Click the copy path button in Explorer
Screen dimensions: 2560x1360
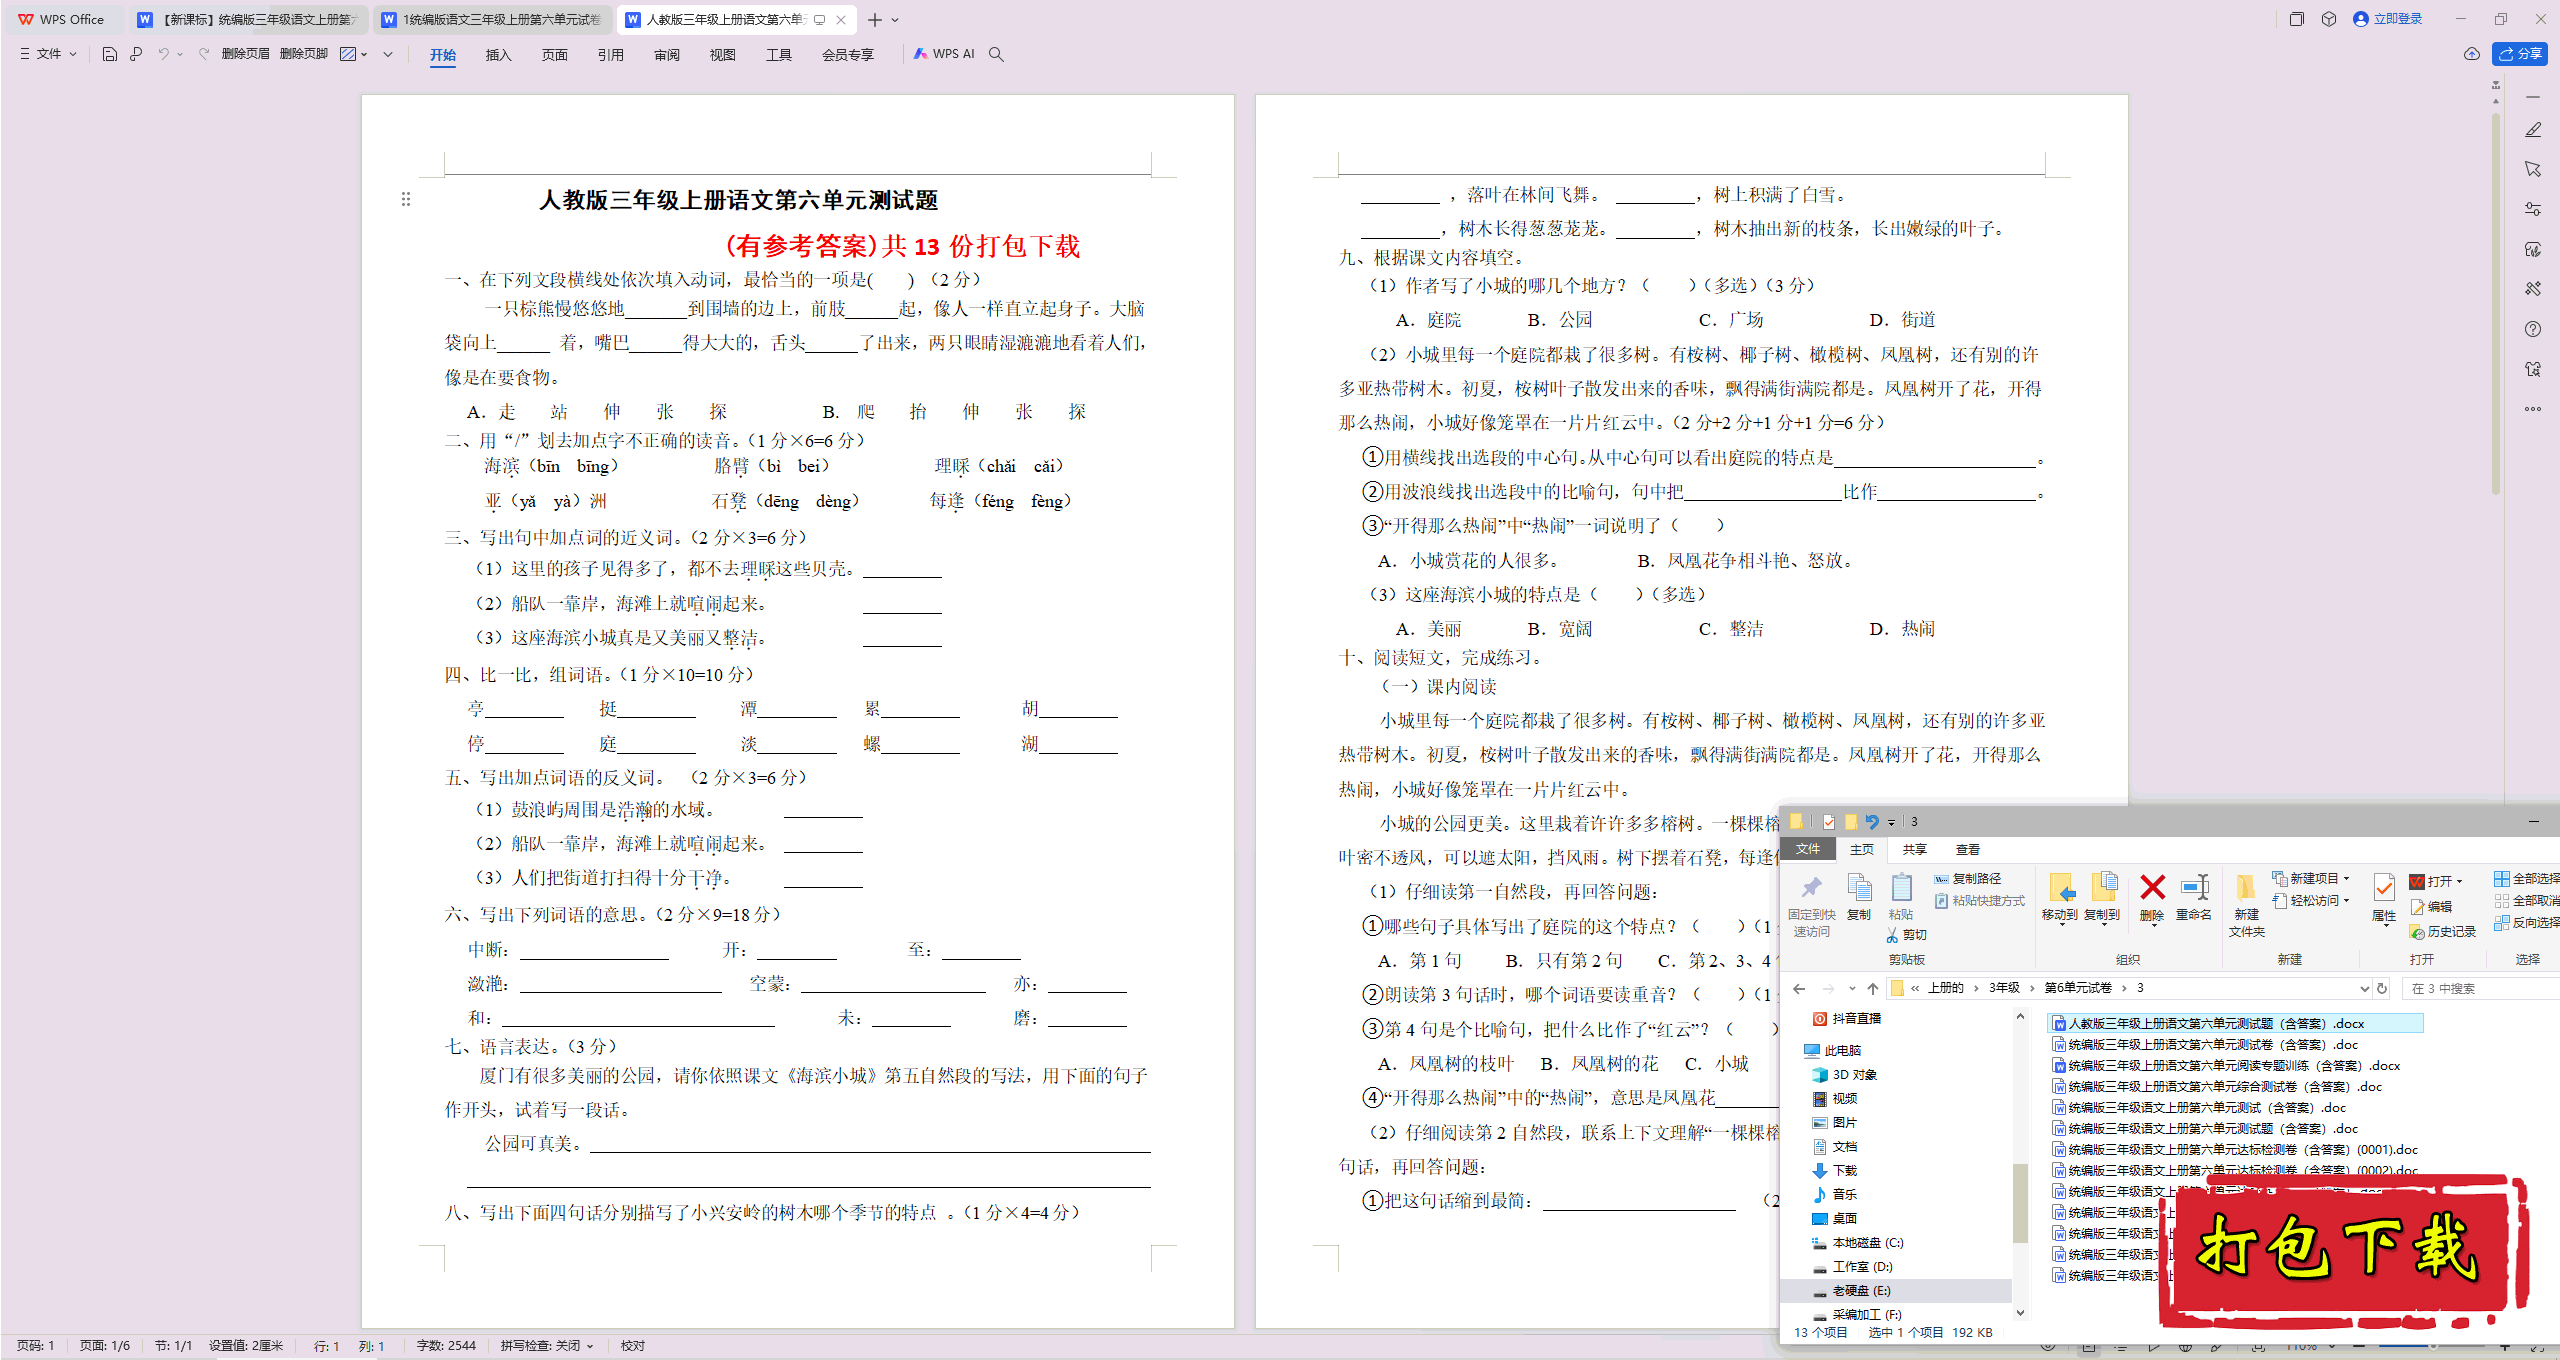coord(1968,878)
